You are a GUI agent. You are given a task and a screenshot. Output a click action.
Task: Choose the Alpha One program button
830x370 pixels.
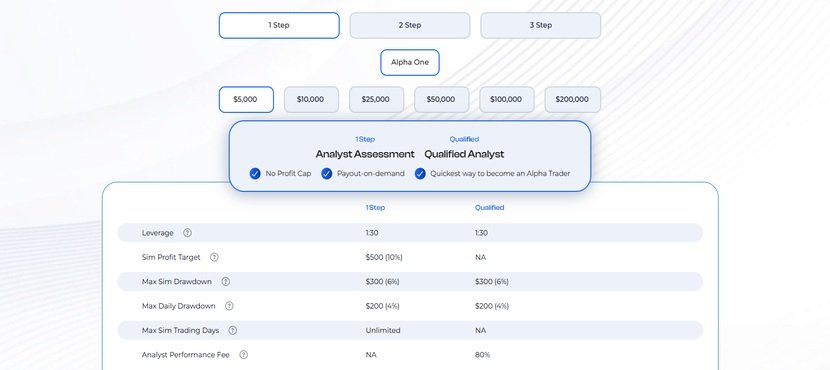[410, 62]
